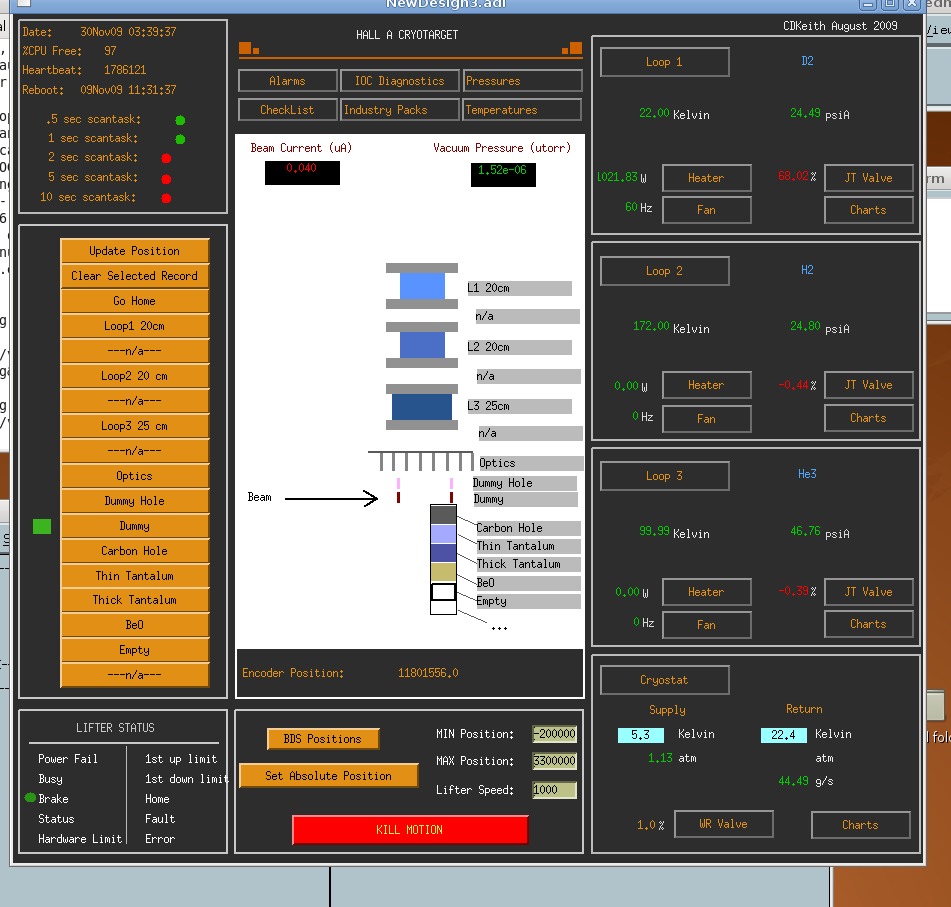
Task: Open Loop 2 JT Valve controls
Action: coord(869,385)
